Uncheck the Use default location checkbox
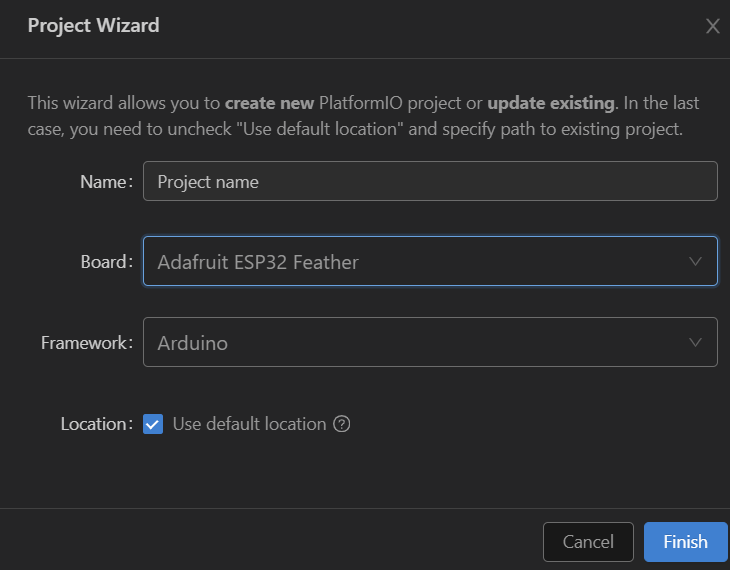 coord(153,424)
